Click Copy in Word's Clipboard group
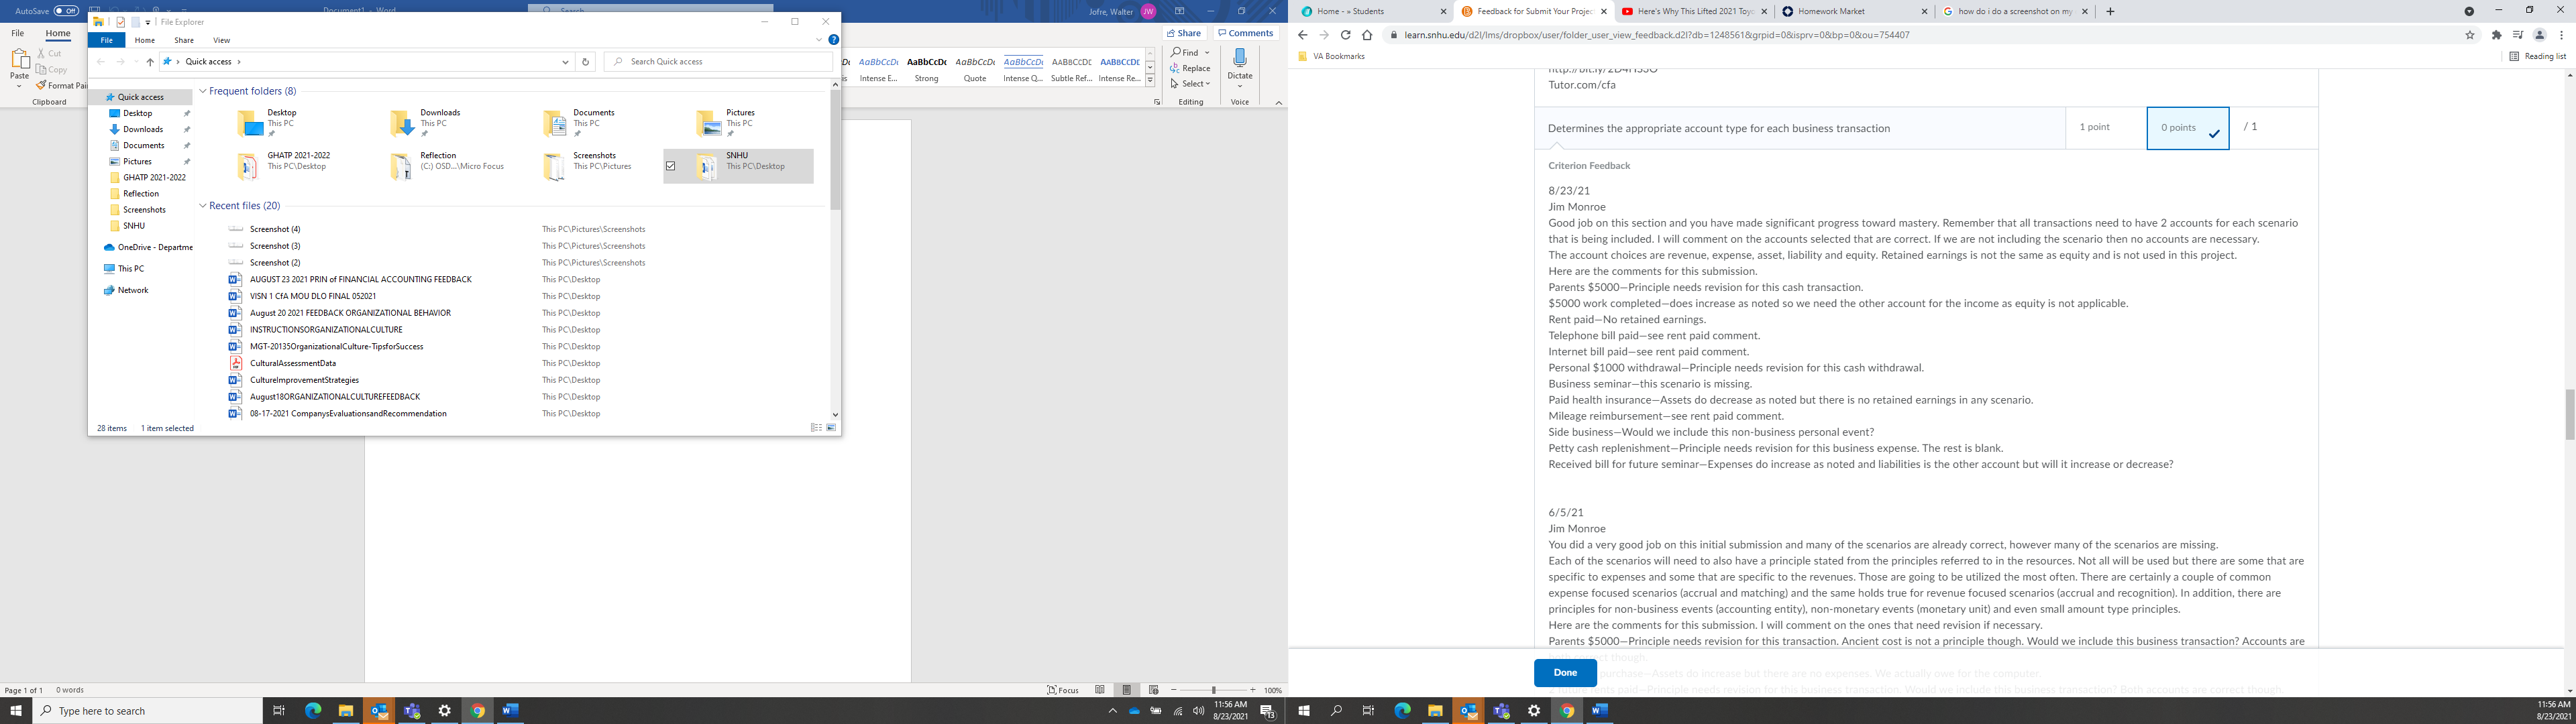Viewport: 2576px width, 724px height. 52,70
